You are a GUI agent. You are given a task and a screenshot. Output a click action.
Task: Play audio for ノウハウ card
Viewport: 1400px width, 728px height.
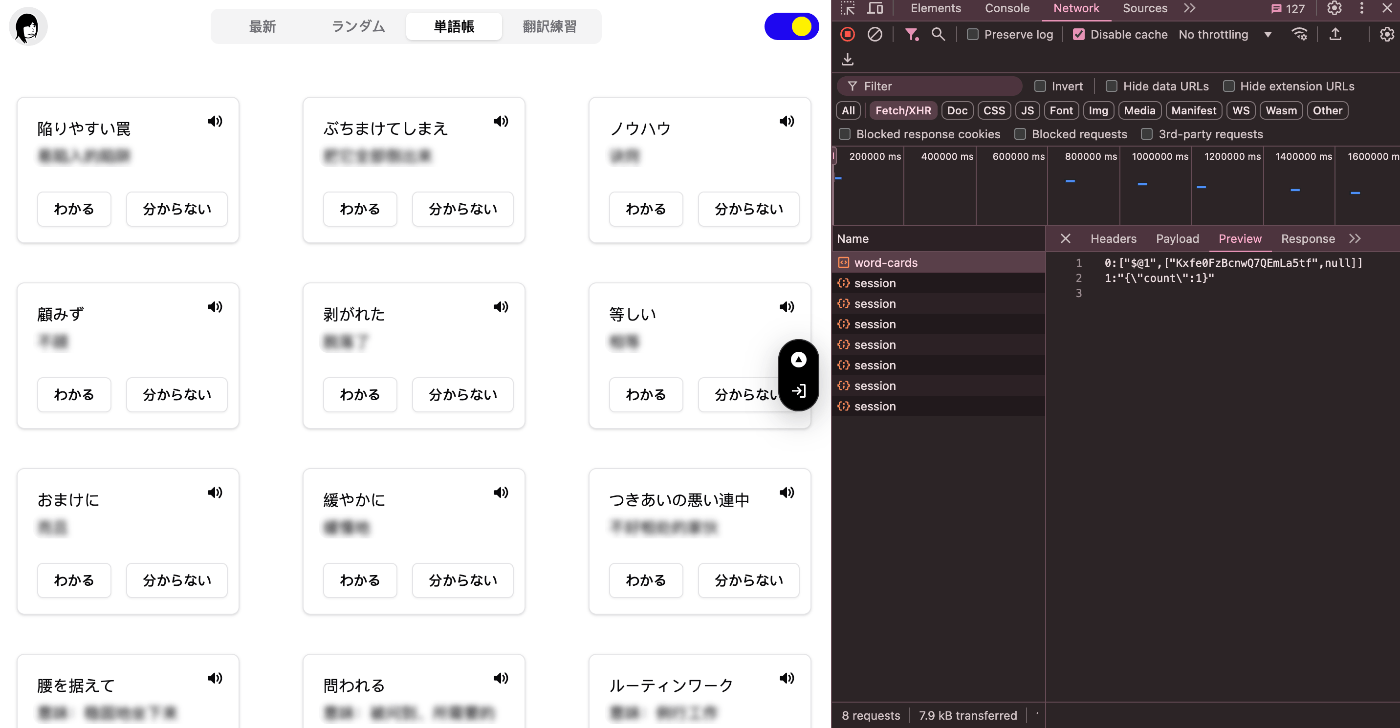787,121
